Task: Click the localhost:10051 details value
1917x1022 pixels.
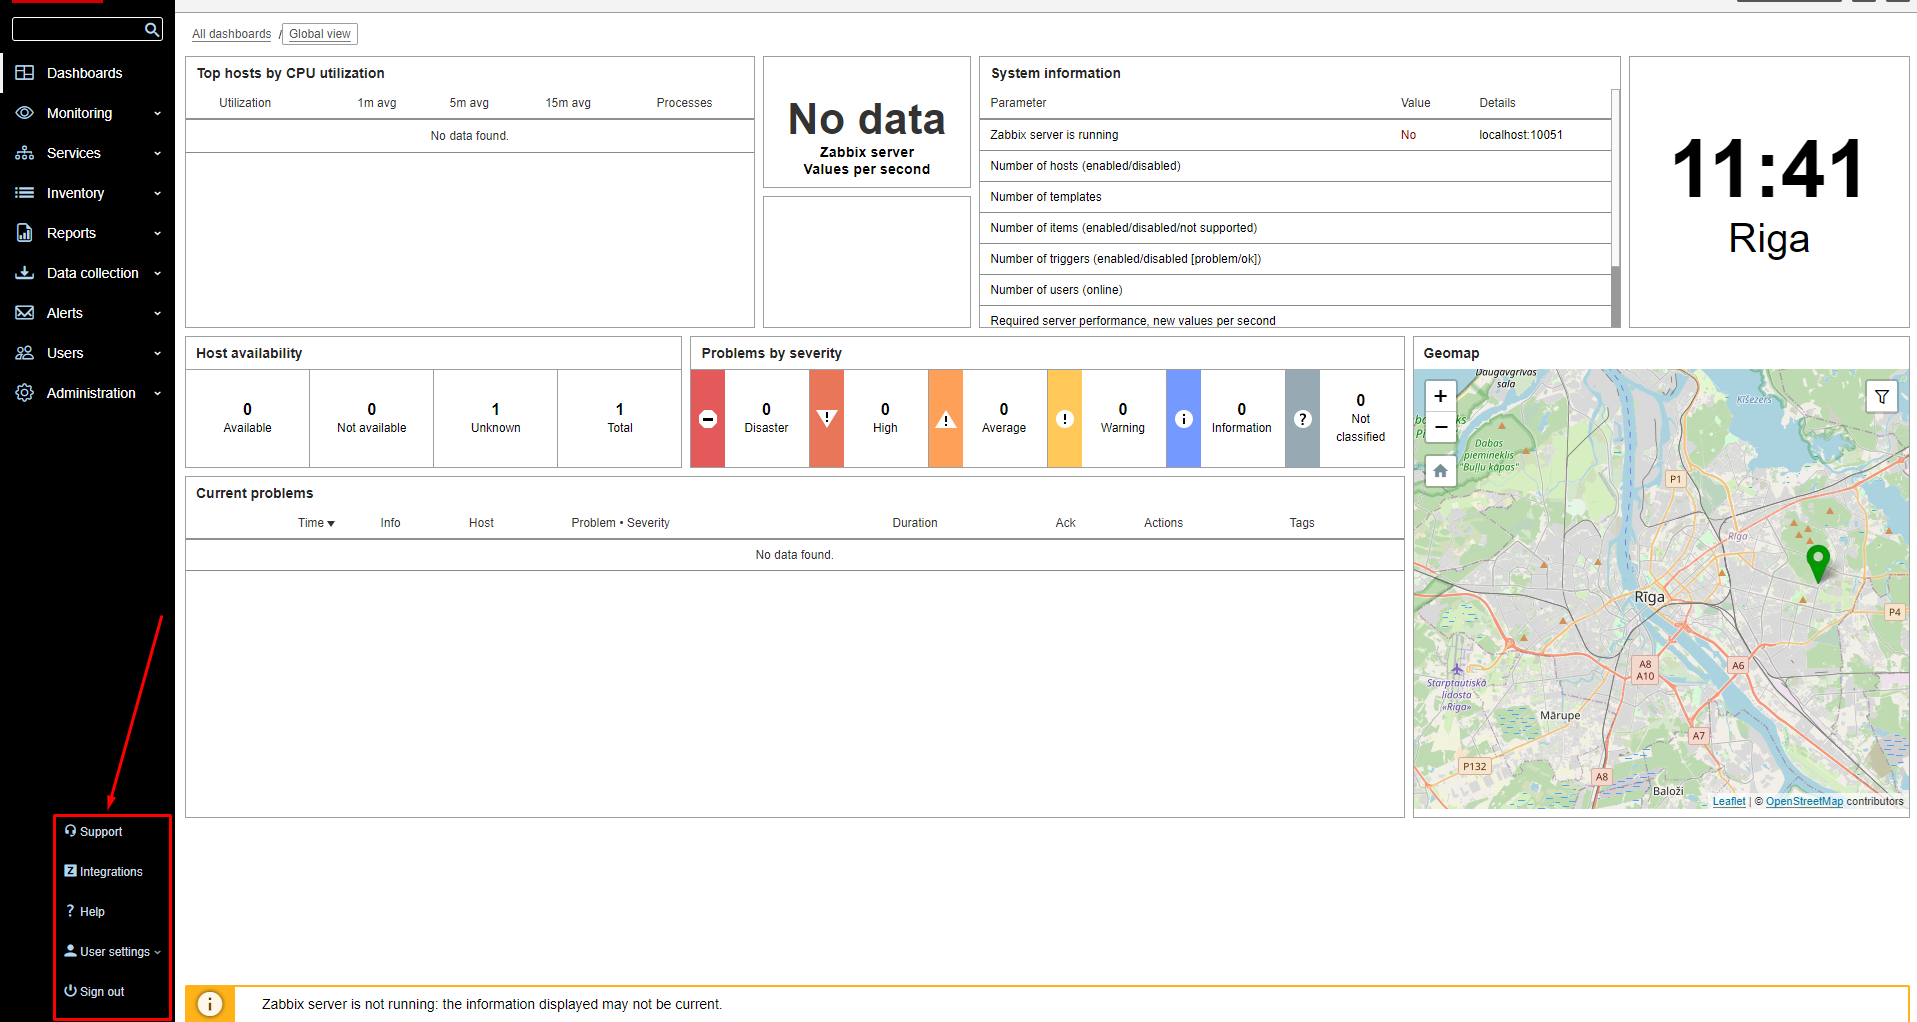Action: tap(1521, 135)
